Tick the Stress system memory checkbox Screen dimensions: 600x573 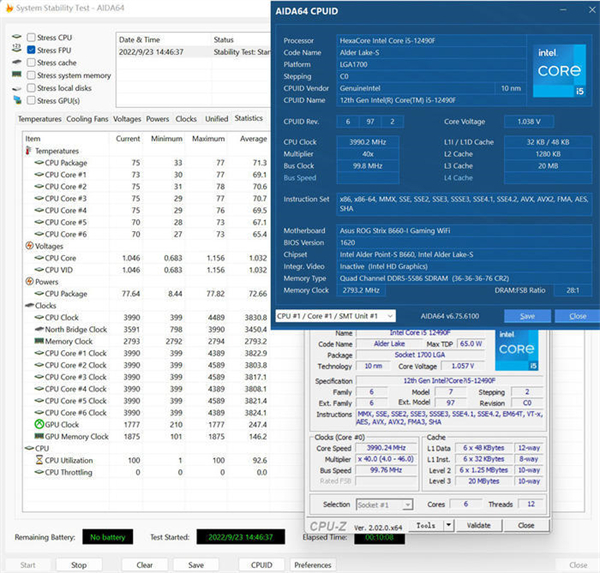pos(31,75)
